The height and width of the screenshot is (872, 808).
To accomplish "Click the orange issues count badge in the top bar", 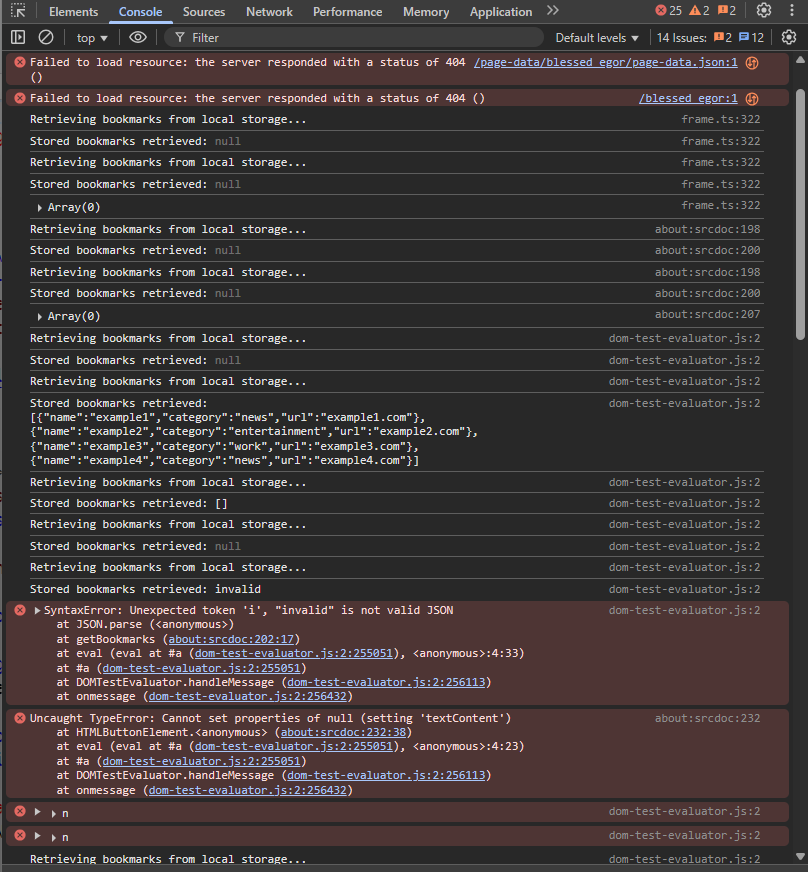I will pos(726,11).
